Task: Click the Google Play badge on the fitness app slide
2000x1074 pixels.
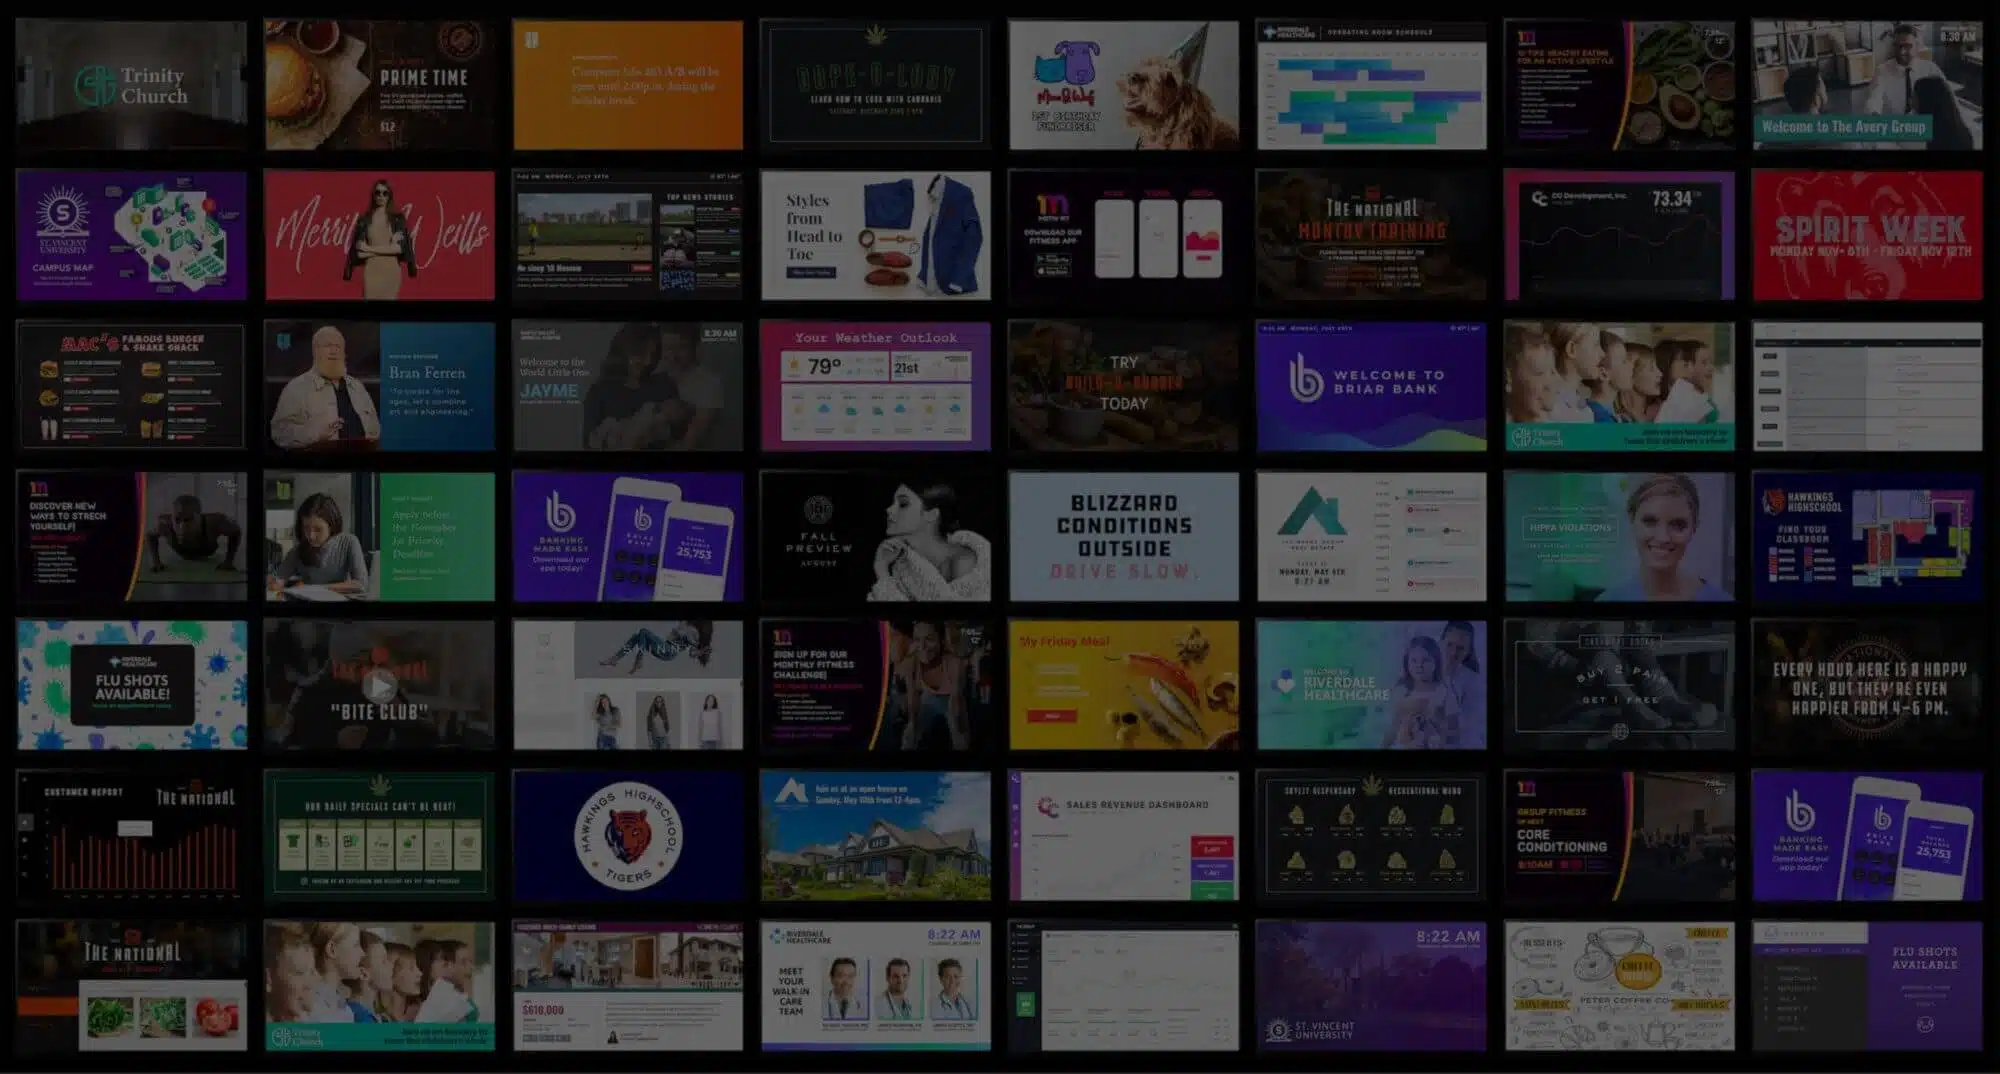Action: [x=1053, y=260]
